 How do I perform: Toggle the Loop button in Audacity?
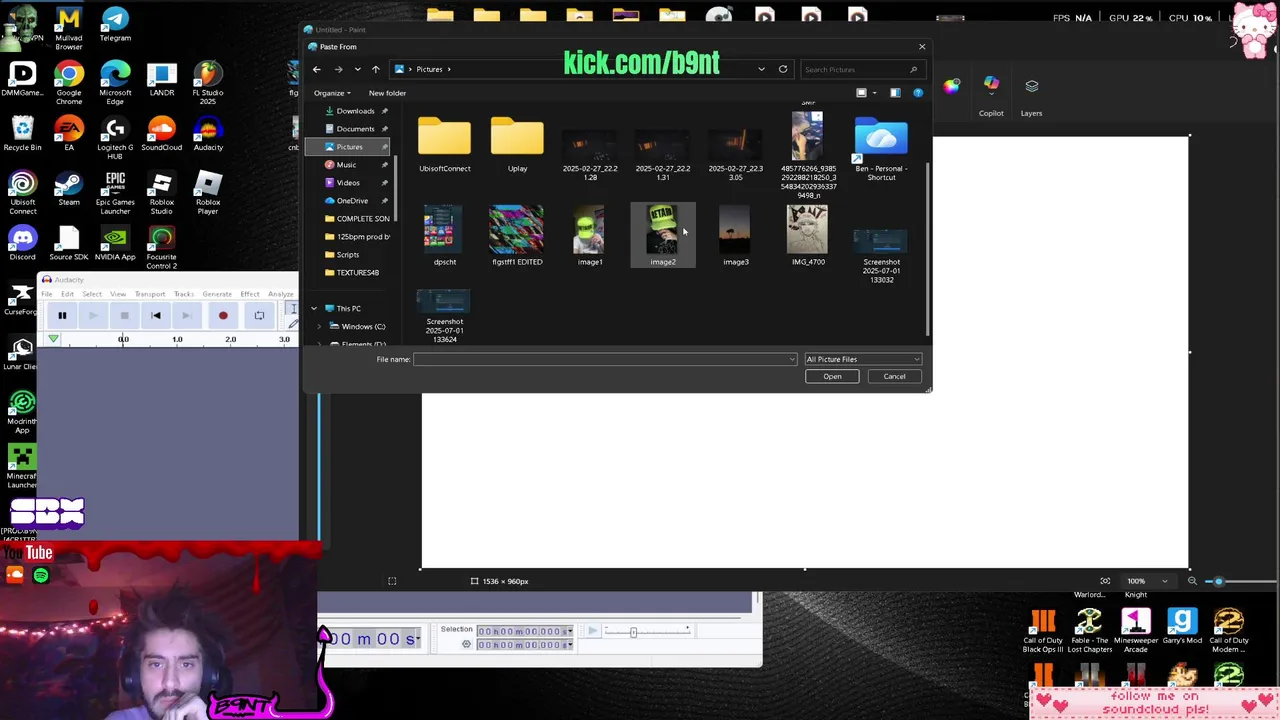(x=259, y=316)
